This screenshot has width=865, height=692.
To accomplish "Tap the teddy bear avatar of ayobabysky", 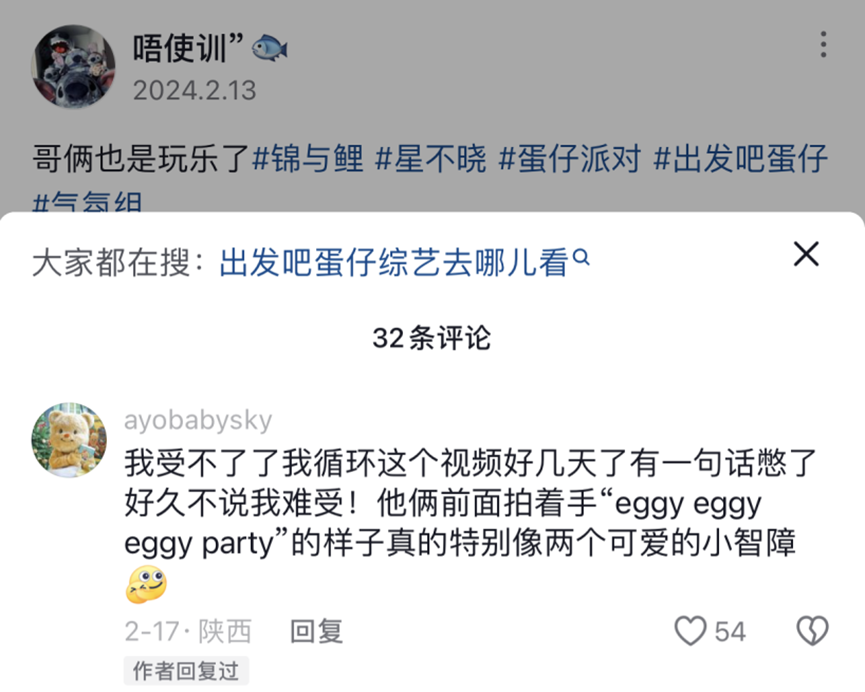I will point(68,440).
